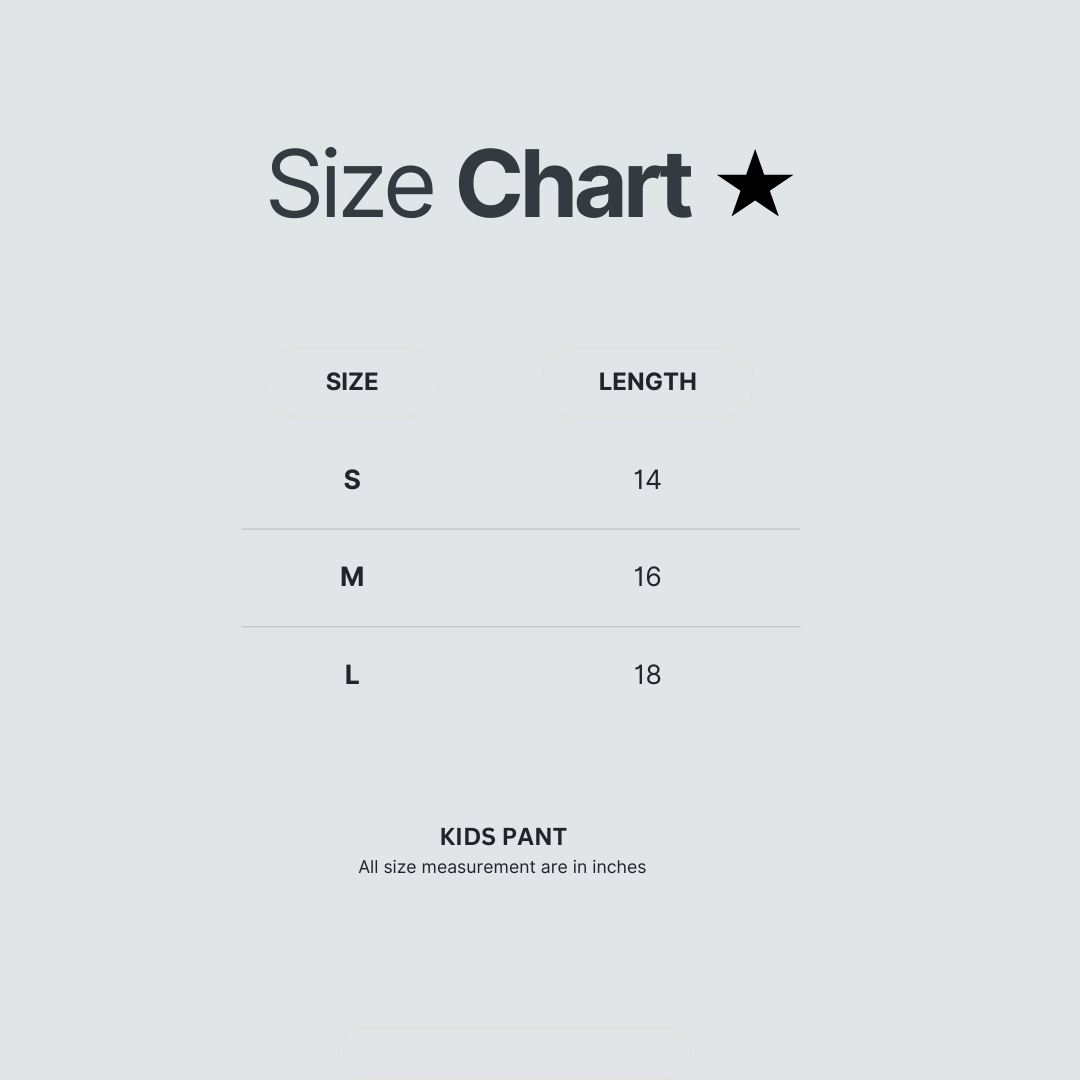Select the LENGTH column header pill
The image size is (1080, 1080).
pos(647,382)
